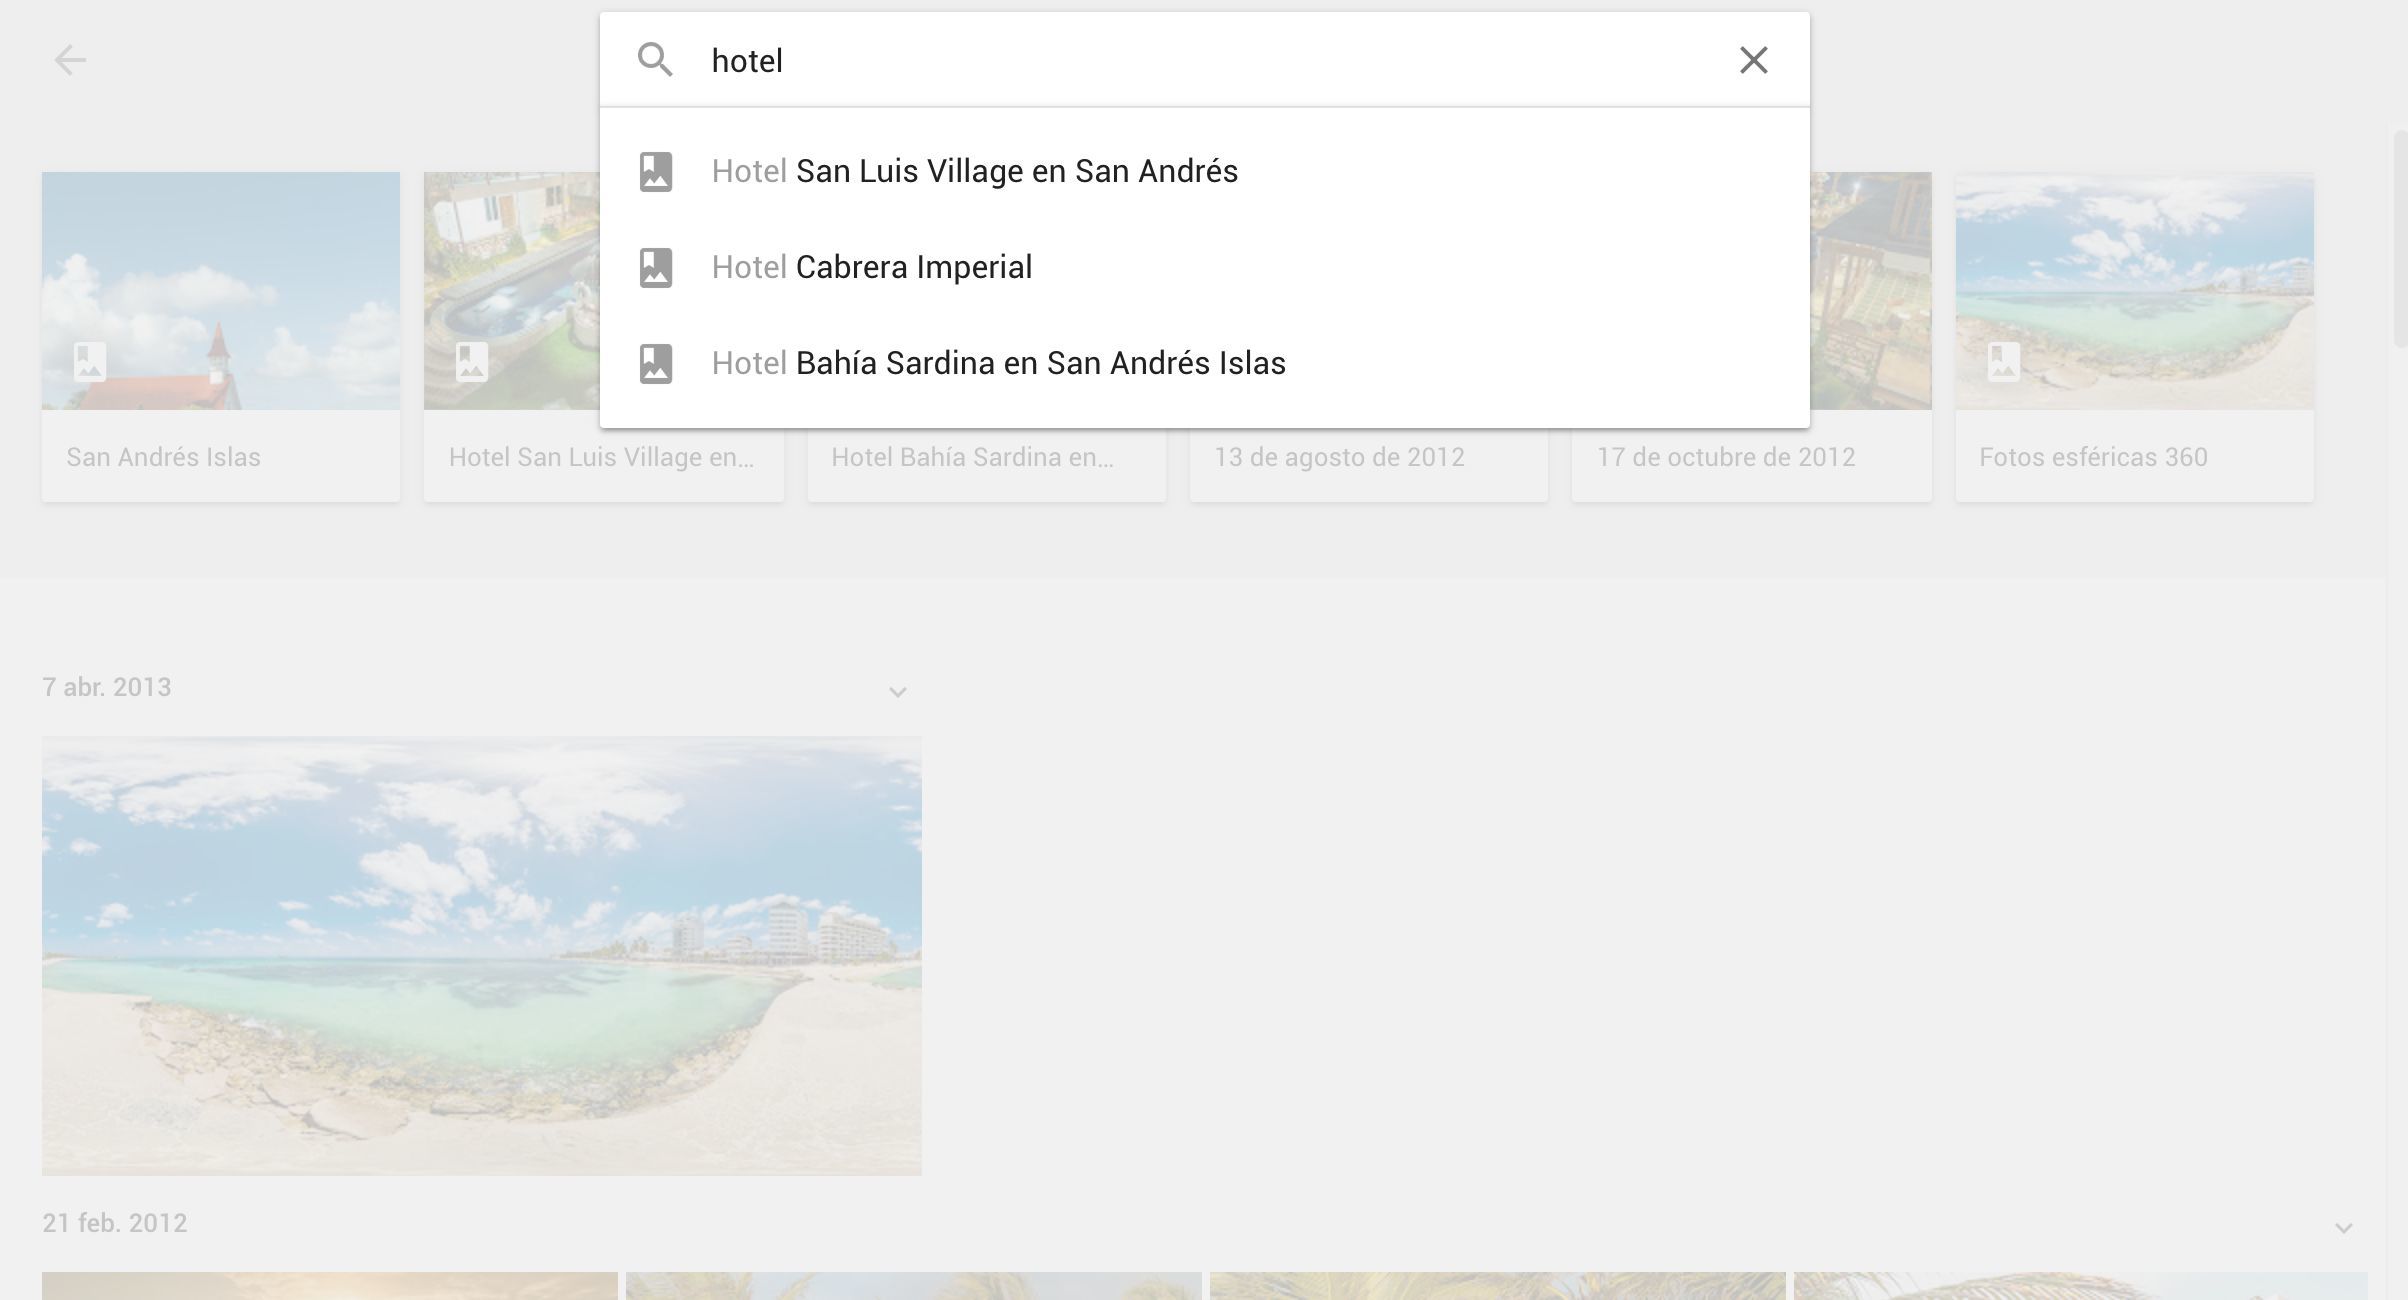
Task: Click album badge on Fotos esféricas 360 card
Action: (x=2004, y=361)
